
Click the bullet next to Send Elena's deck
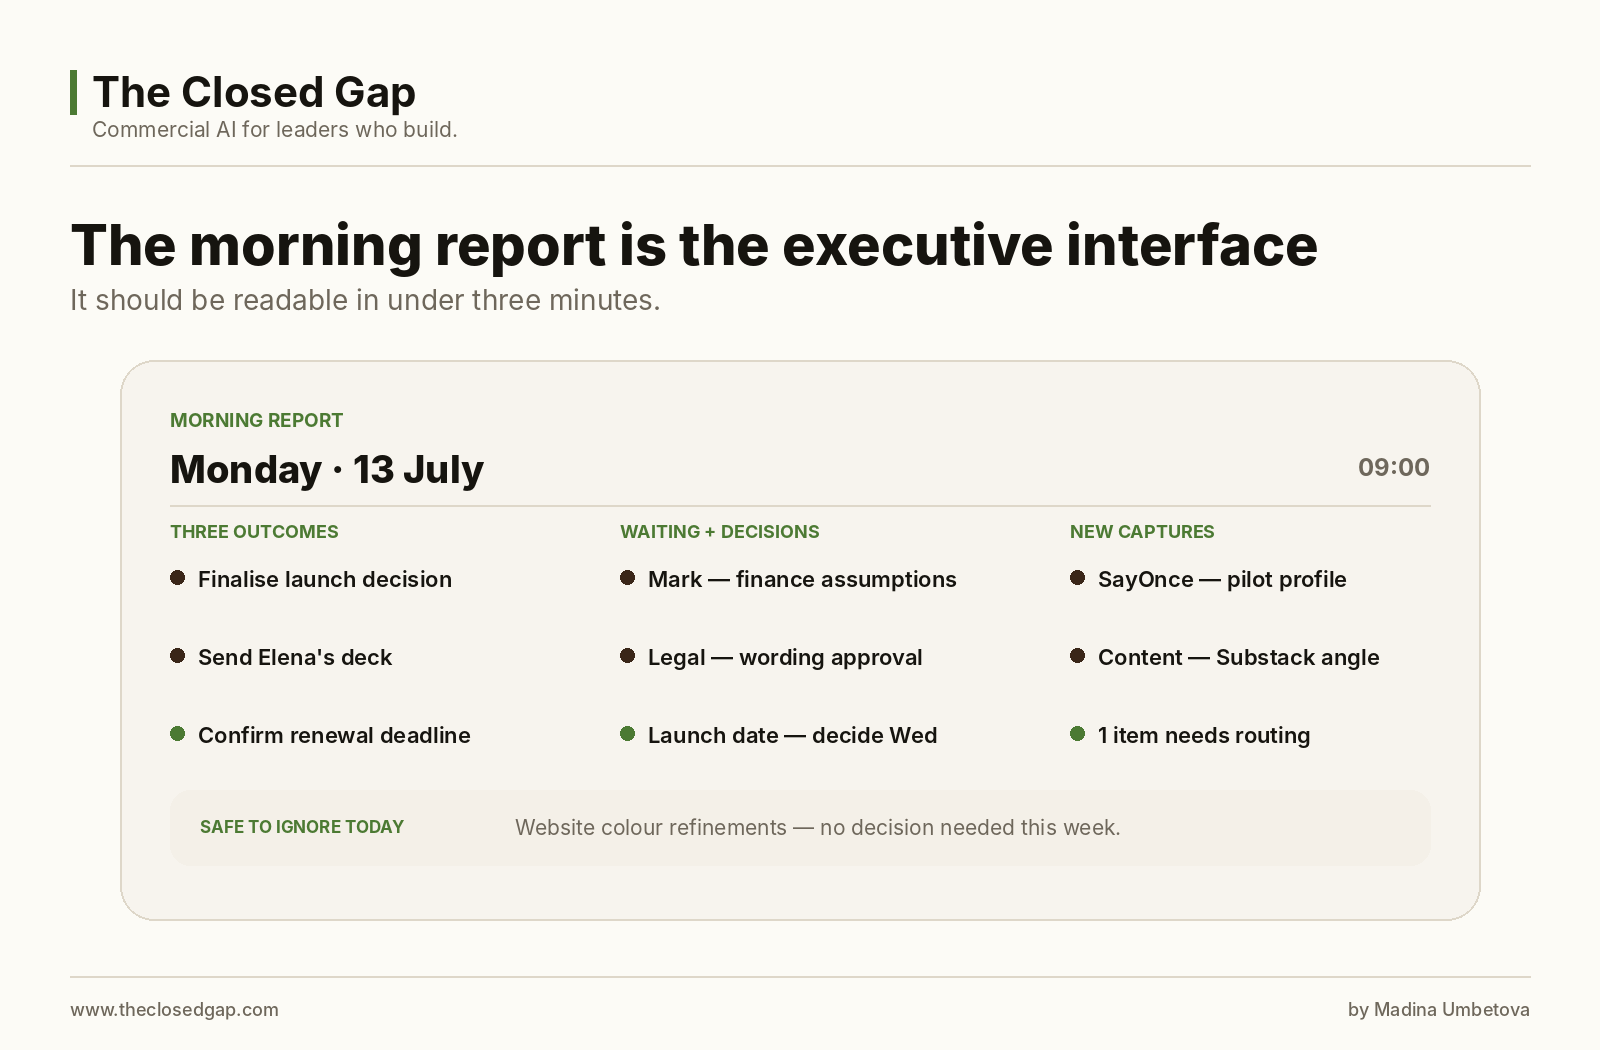(178, 656)
